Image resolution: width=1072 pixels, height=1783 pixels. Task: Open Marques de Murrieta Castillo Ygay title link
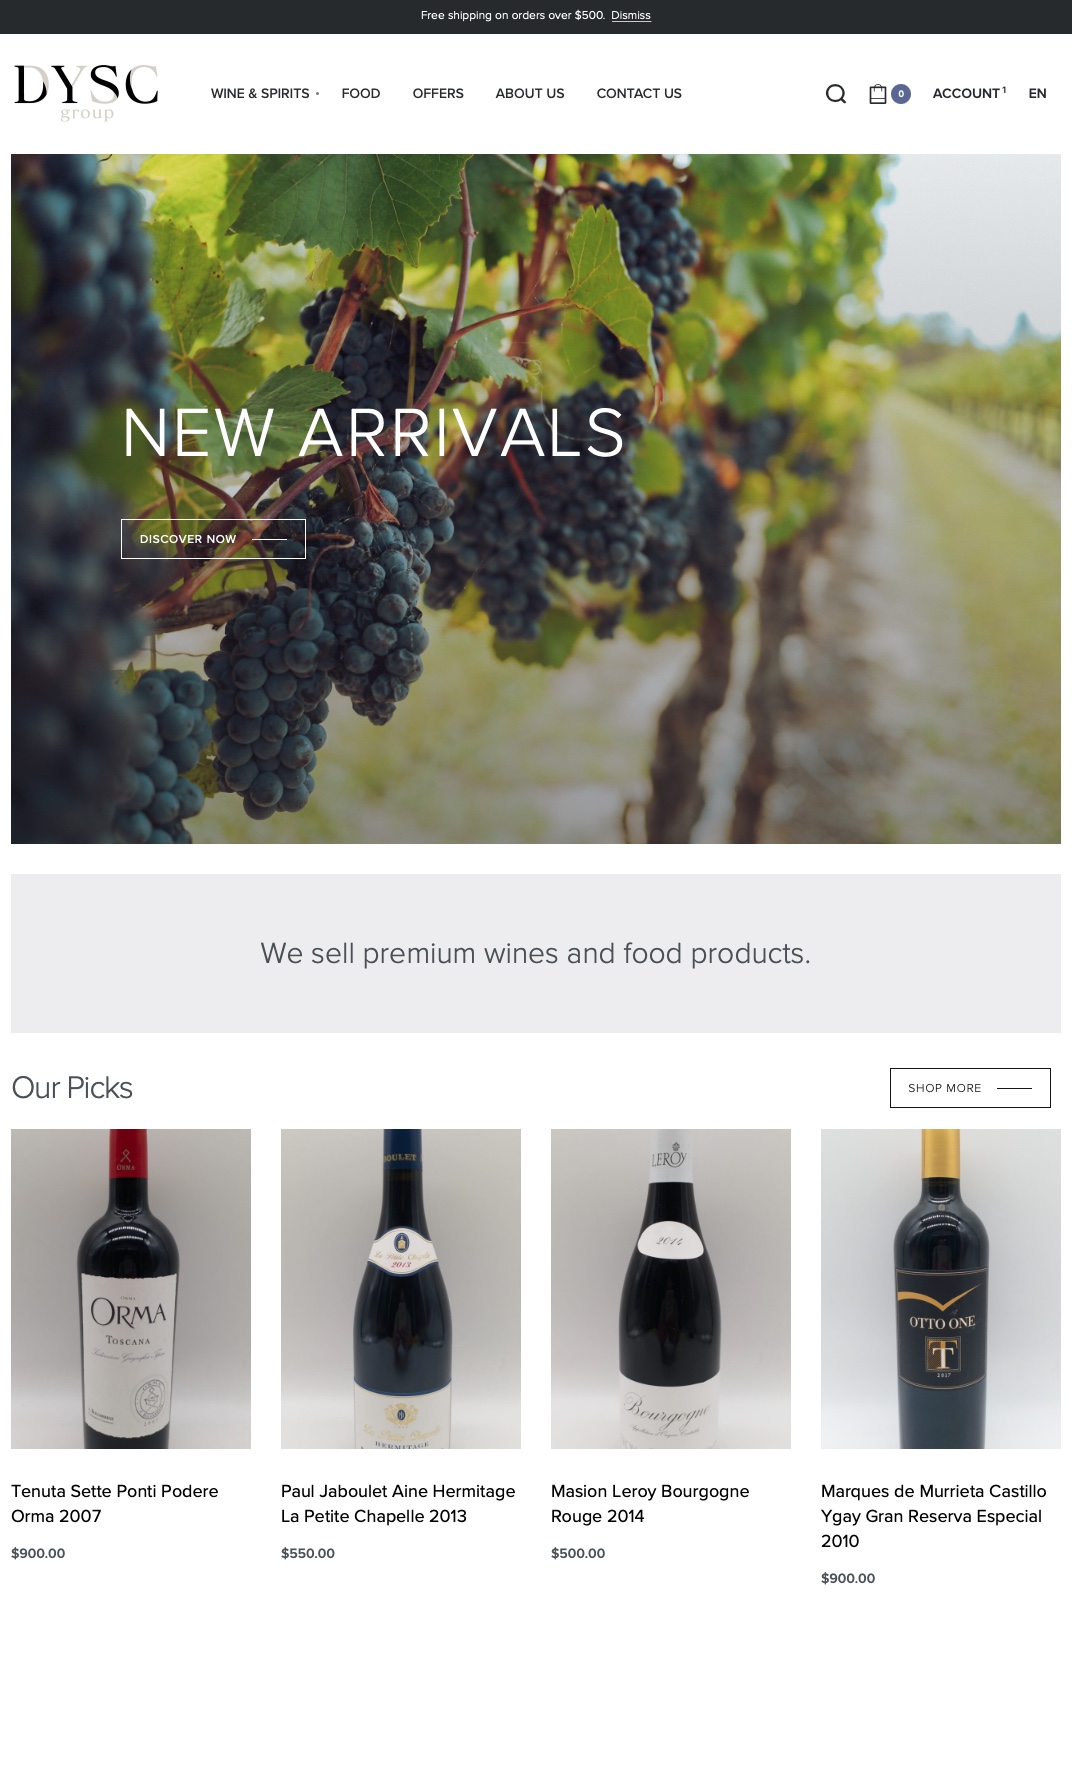tap(934, 1516)
